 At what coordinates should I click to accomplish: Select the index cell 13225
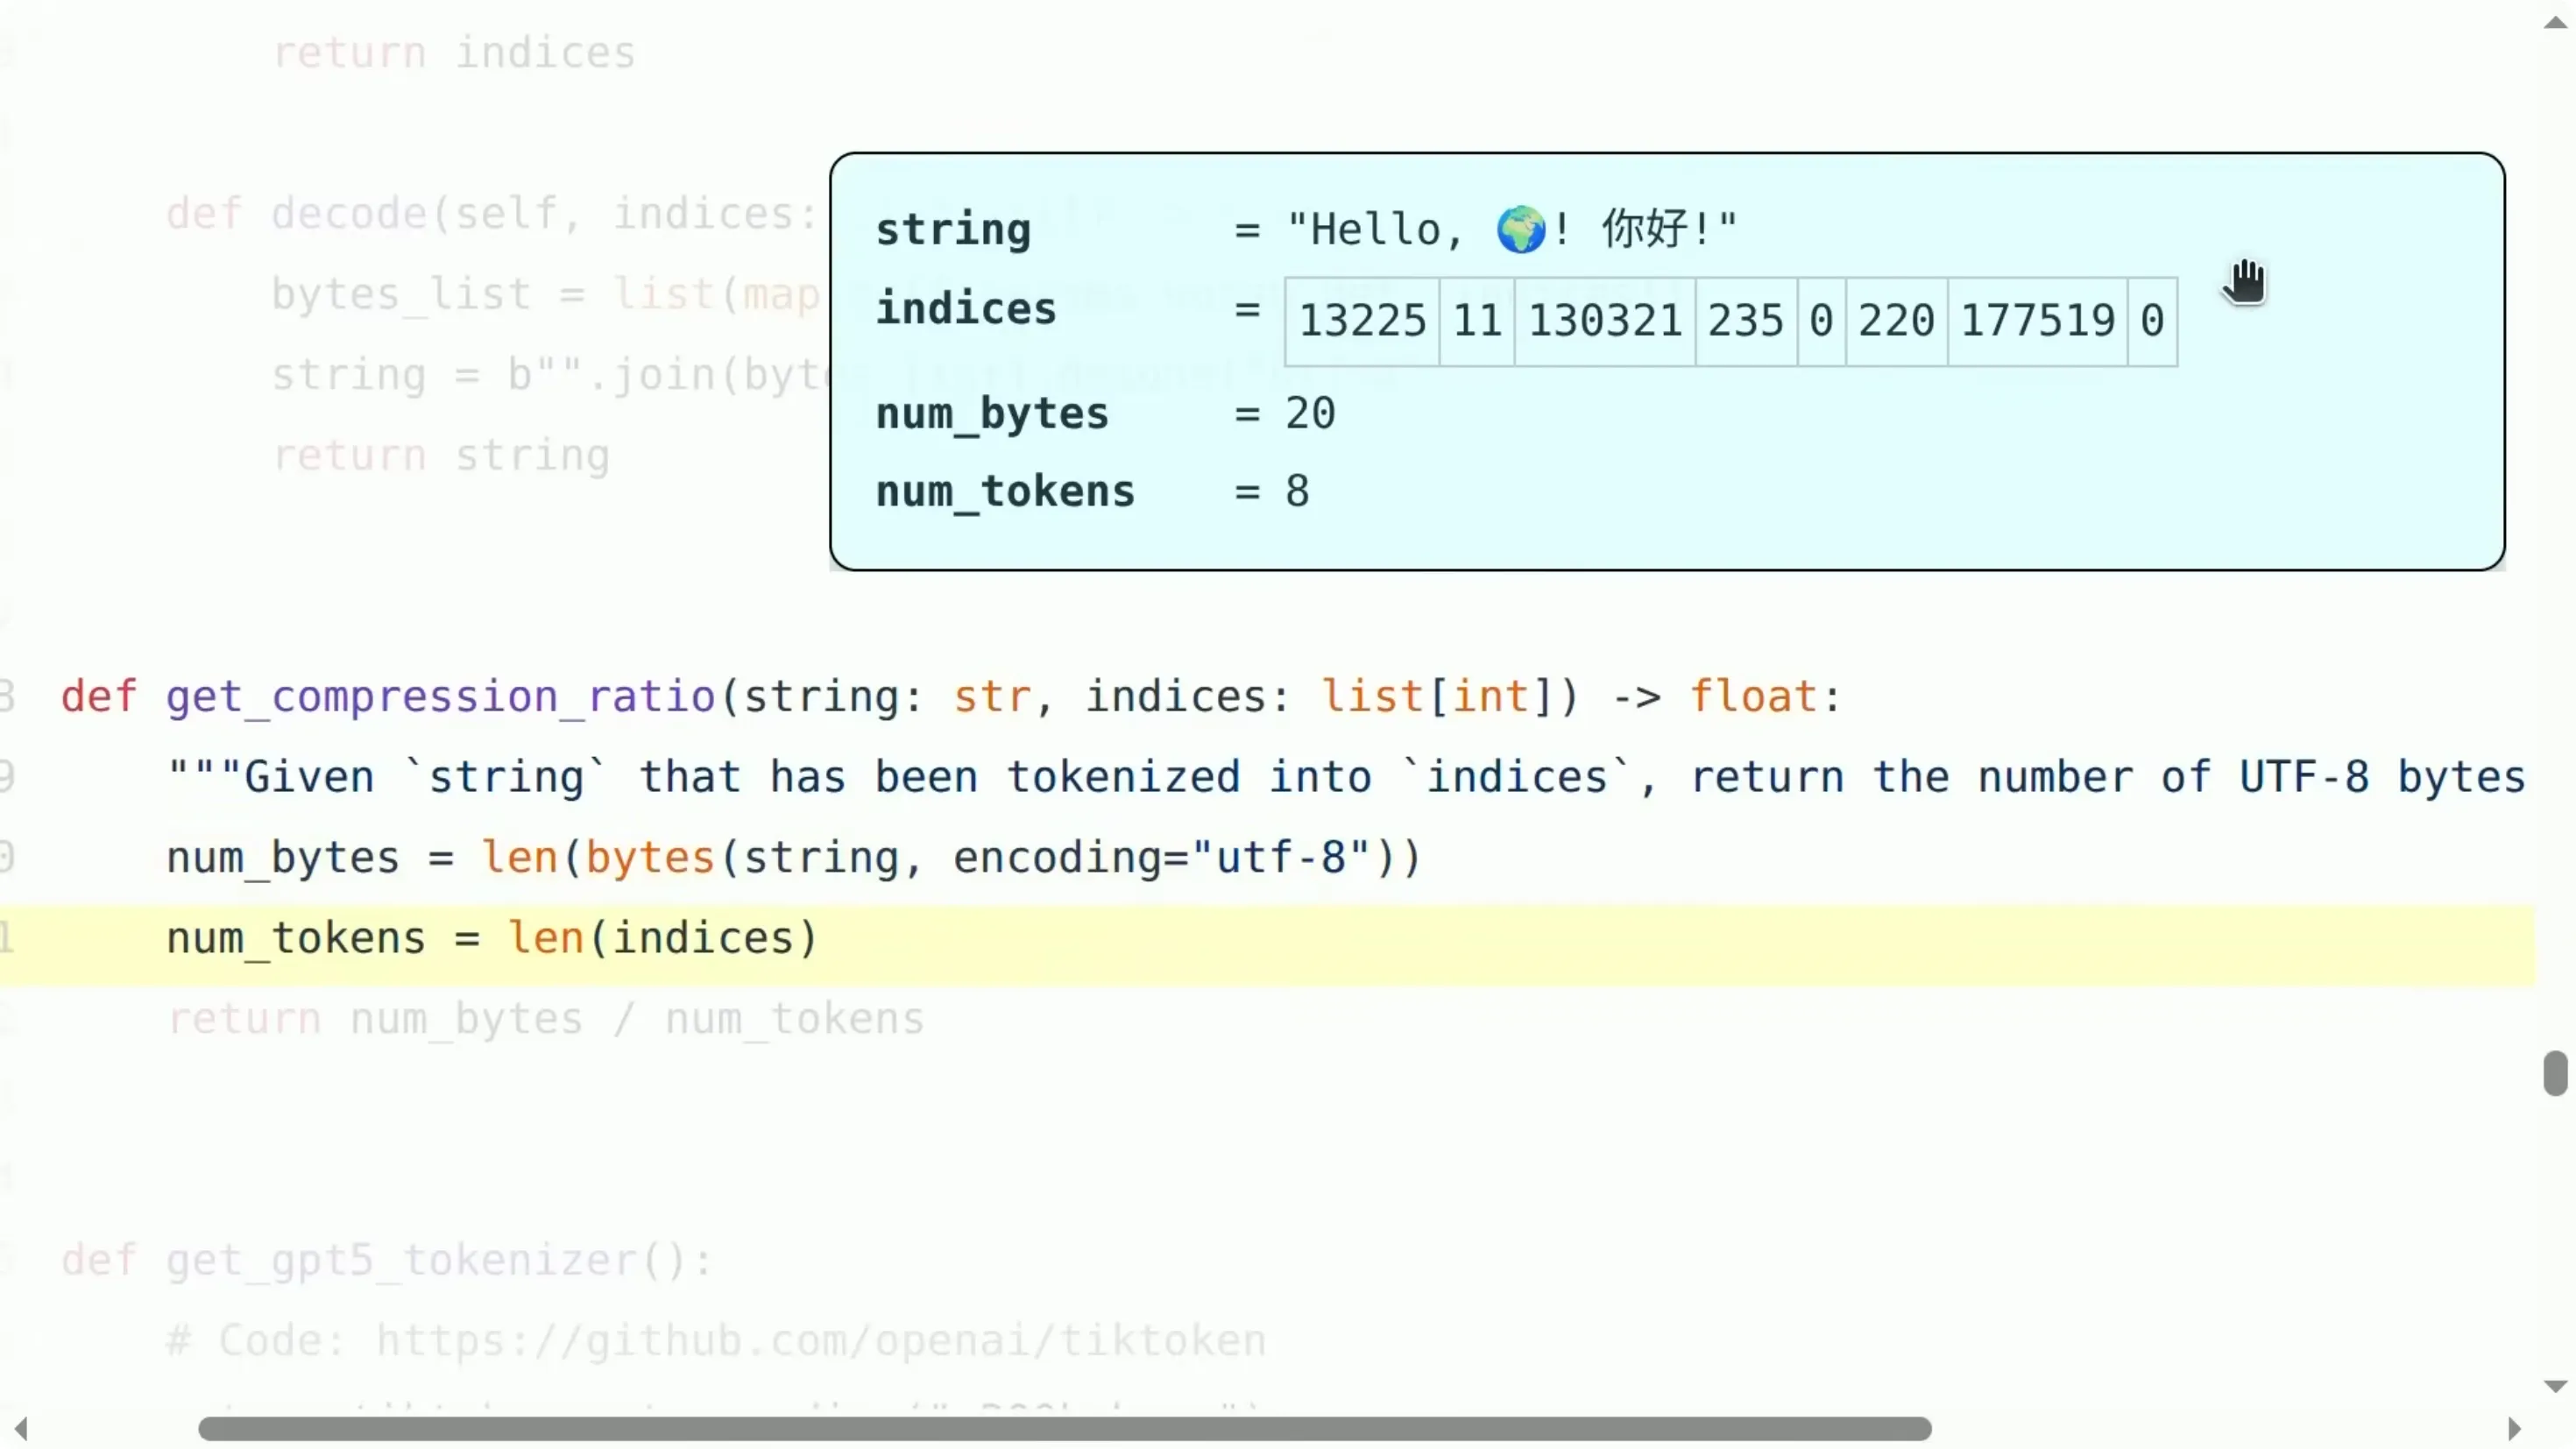pos(1362,321)
